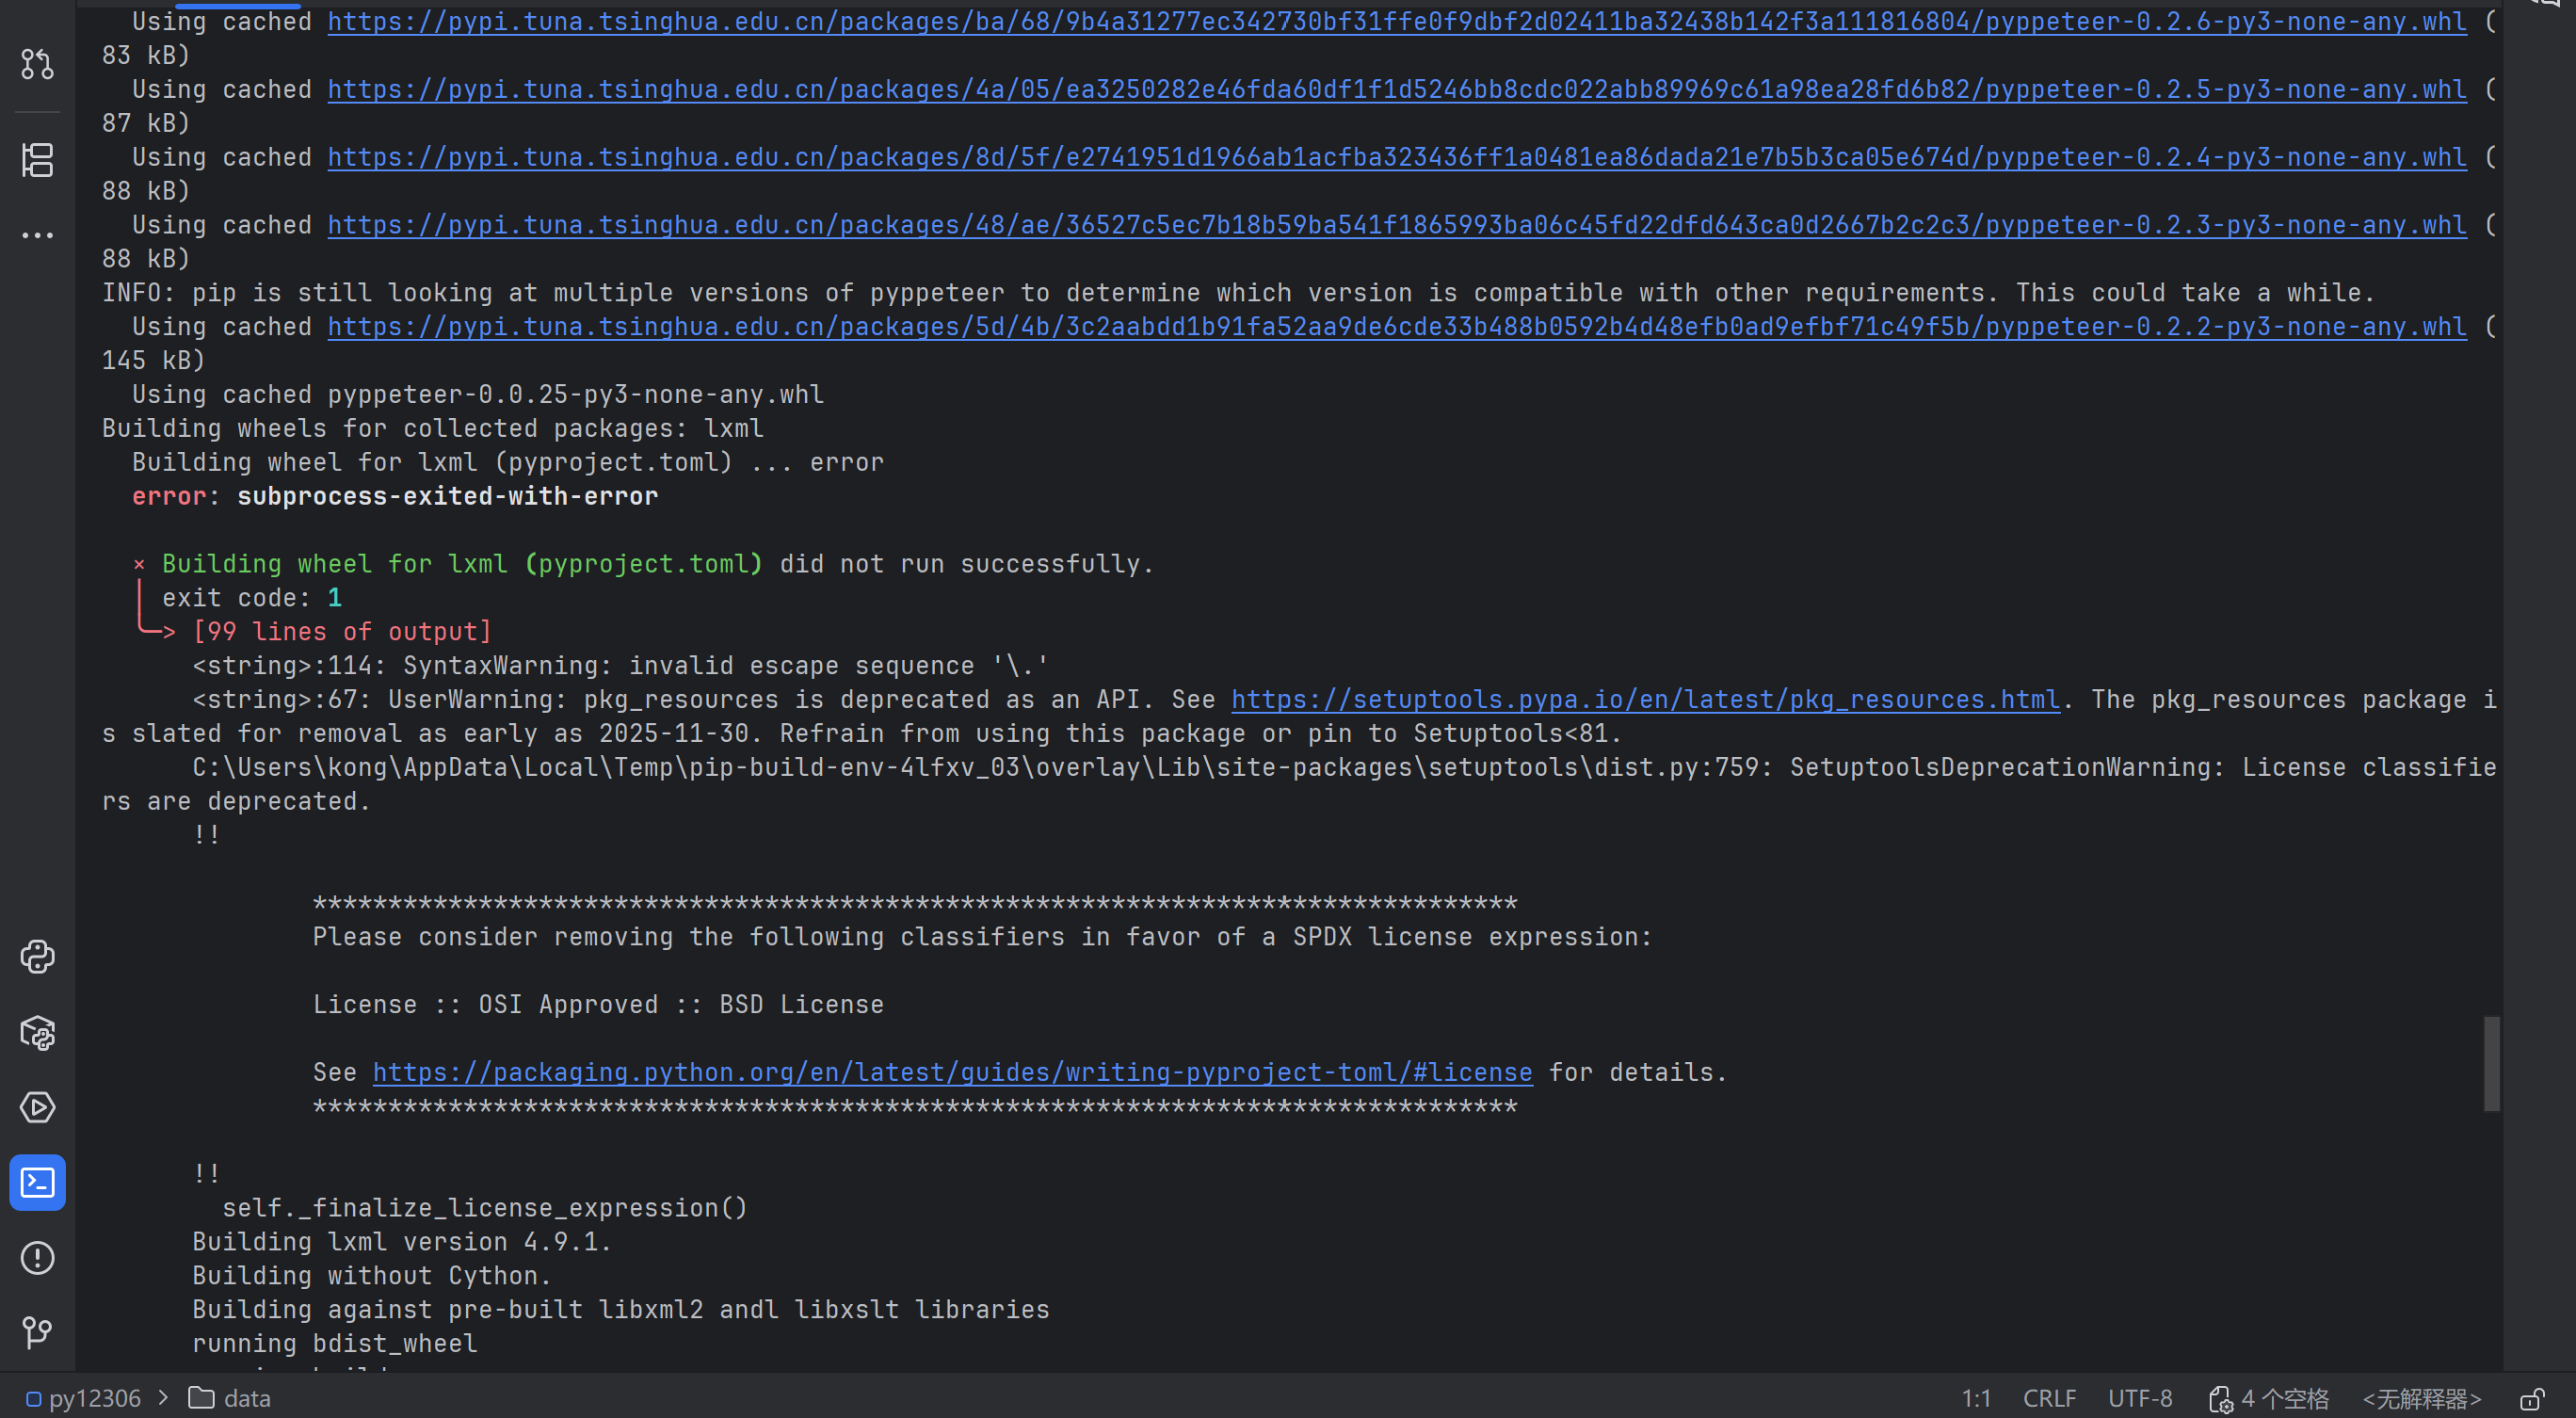Open the Problems tool window
2576x1418 pixels.
[x=37, y=1258]
